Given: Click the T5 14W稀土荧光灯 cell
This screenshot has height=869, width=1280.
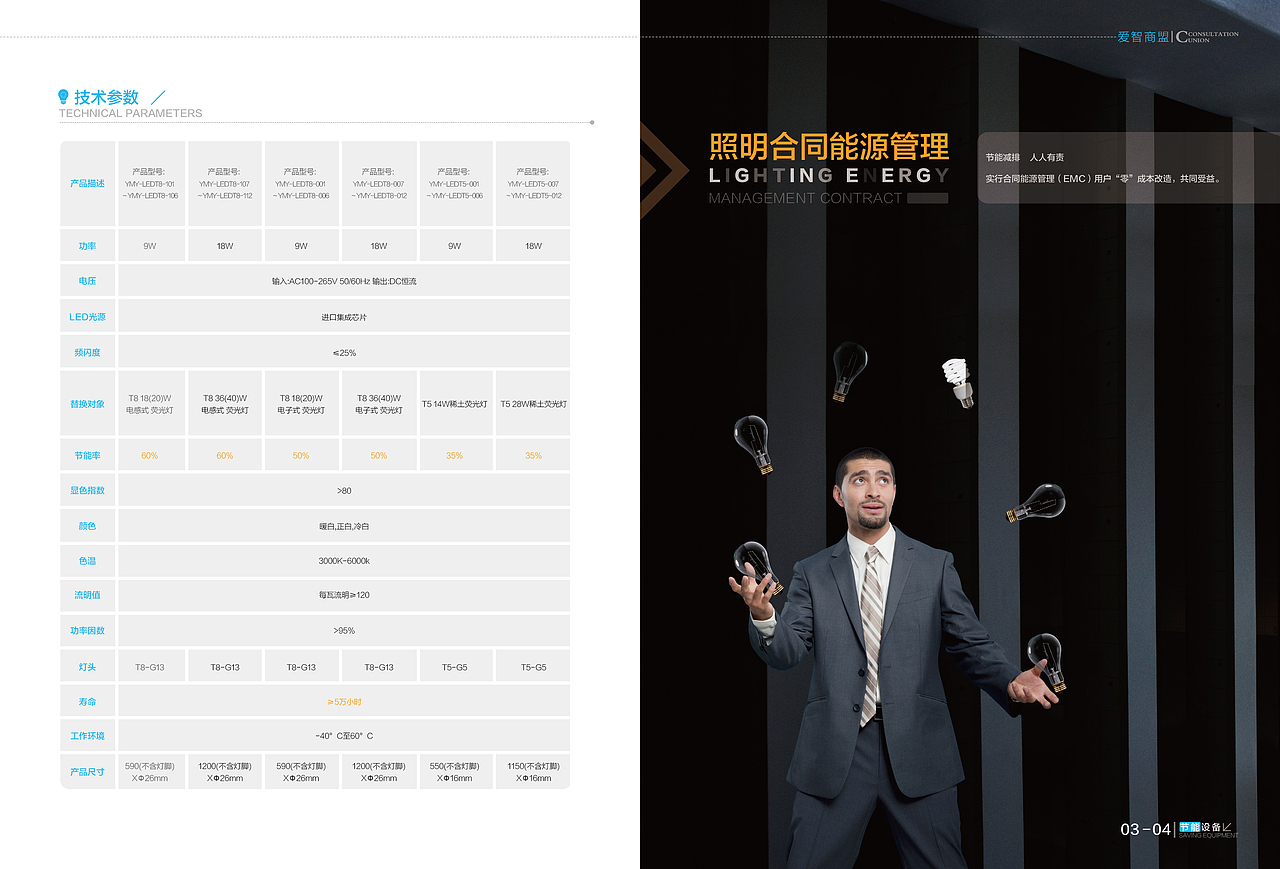Looking at the screenshot, I should [455, 404].
